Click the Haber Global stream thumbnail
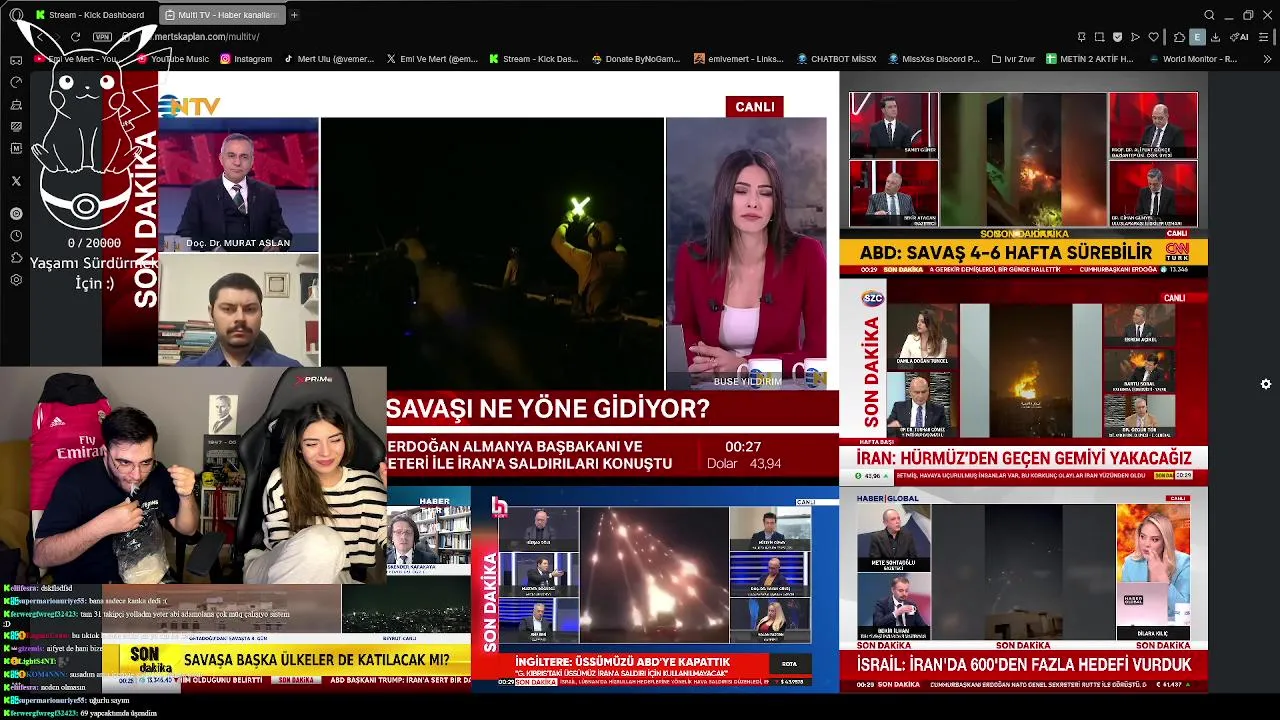Screen dimensions: 1280x720 [x=1023, y=589]
